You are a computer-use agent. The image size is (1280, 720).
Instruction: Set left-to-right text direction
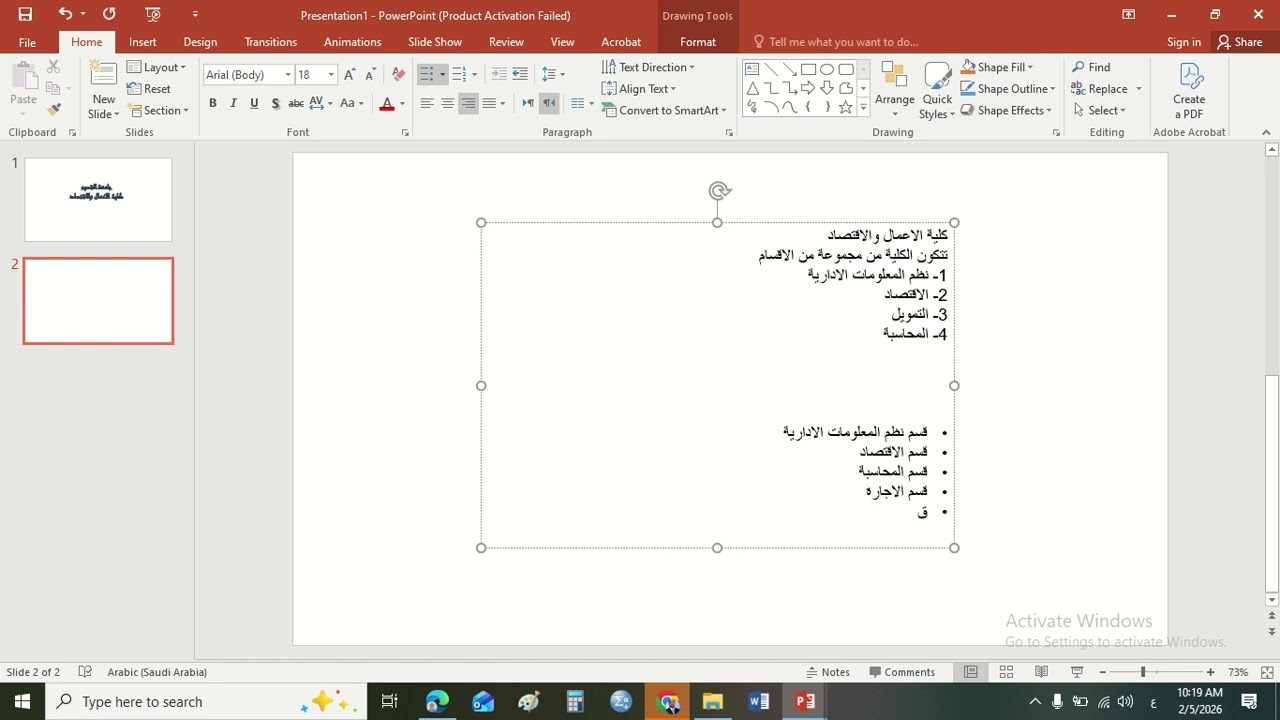(528, 103)
